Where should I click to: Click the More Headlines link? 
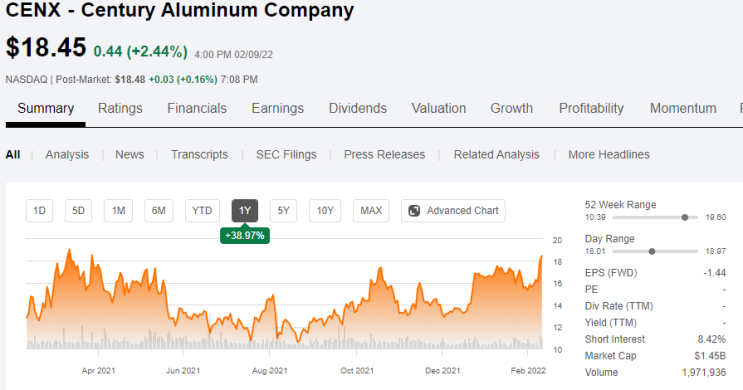coord(609,155)
